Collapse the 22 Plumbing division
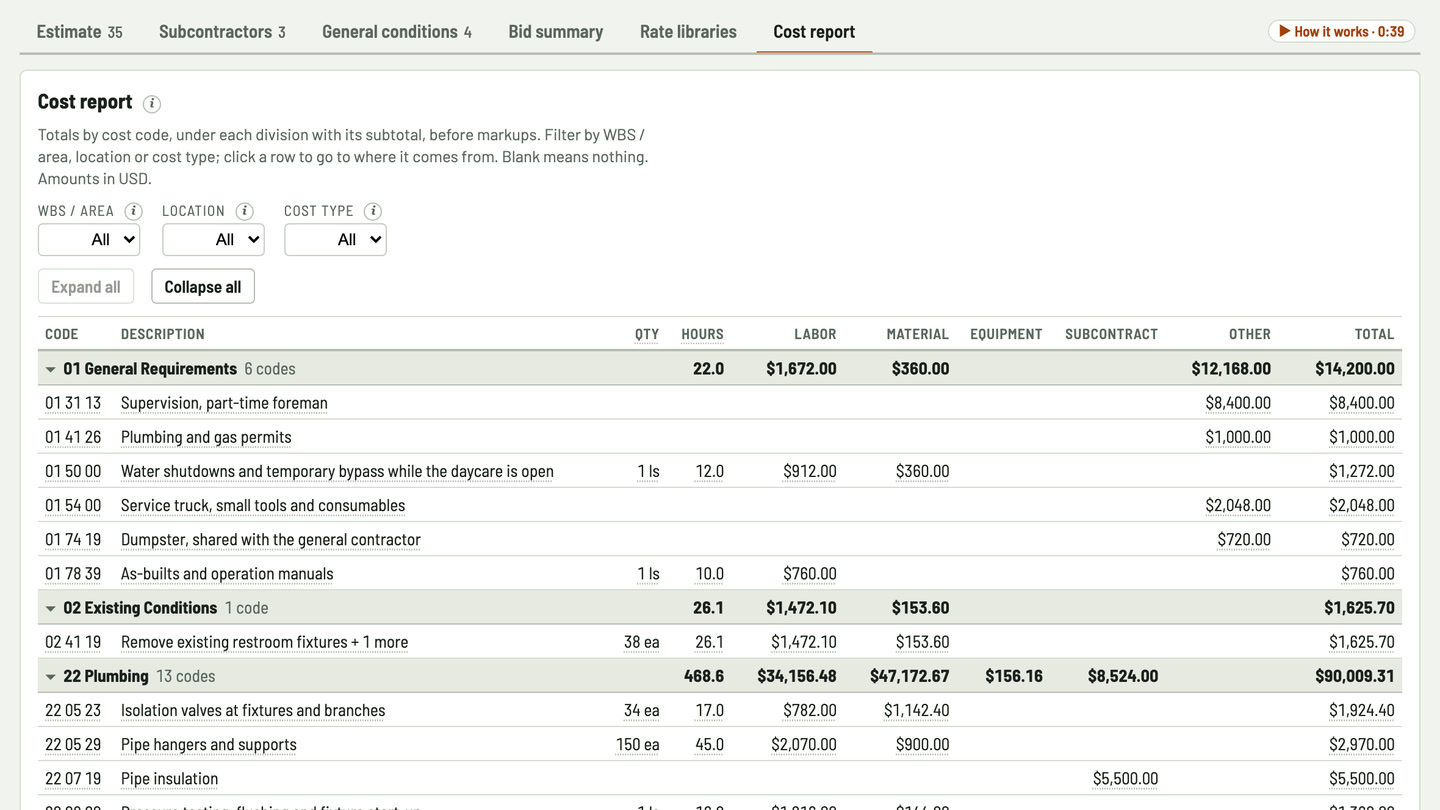Screen dimensions: 1440x810 [x=50, y=676]
